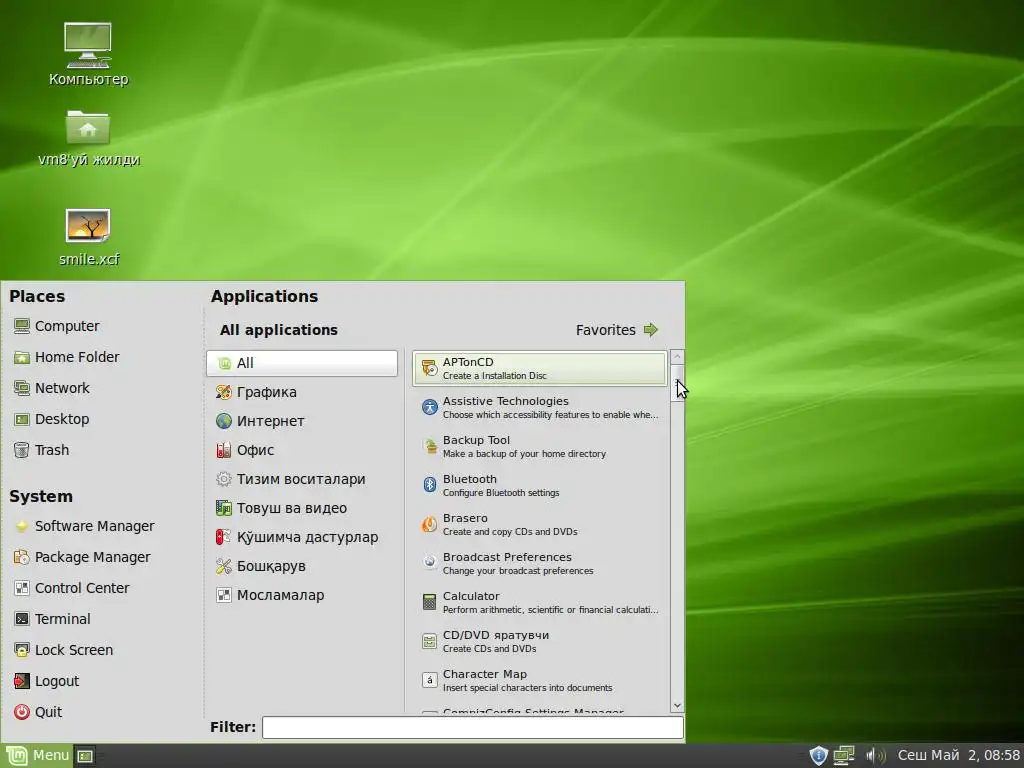Click Lock Screen

point(63,650)
